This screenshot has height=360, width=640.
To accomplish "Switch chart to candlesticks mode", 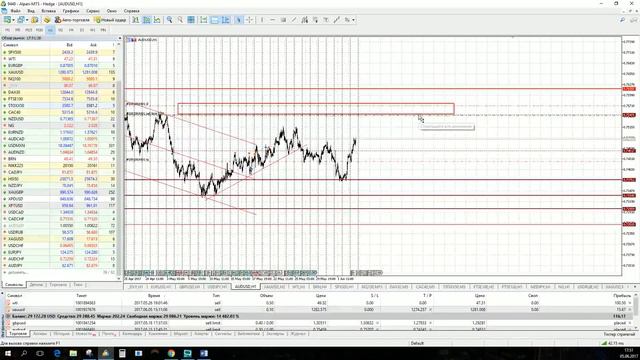I will pos(146,20).
